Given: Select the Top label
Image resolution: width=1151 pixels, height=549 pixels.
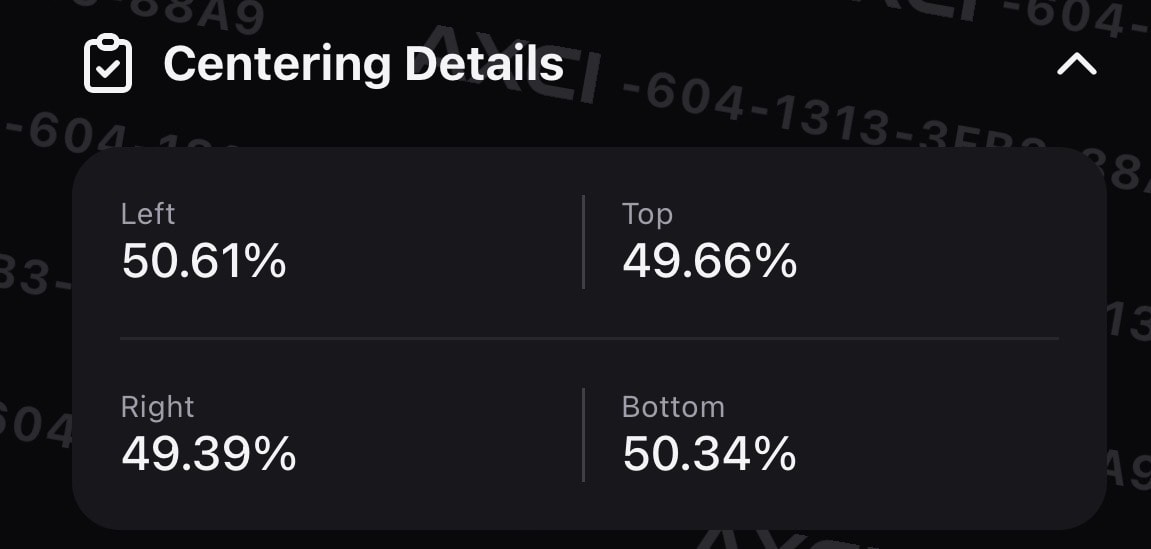Looking at the screenshot, I should (647, 214).
